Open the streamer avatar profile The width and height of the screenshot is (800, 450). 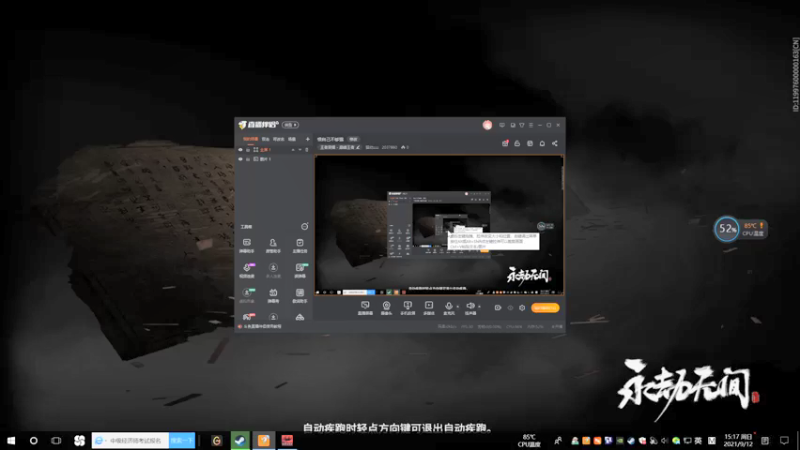487,125
